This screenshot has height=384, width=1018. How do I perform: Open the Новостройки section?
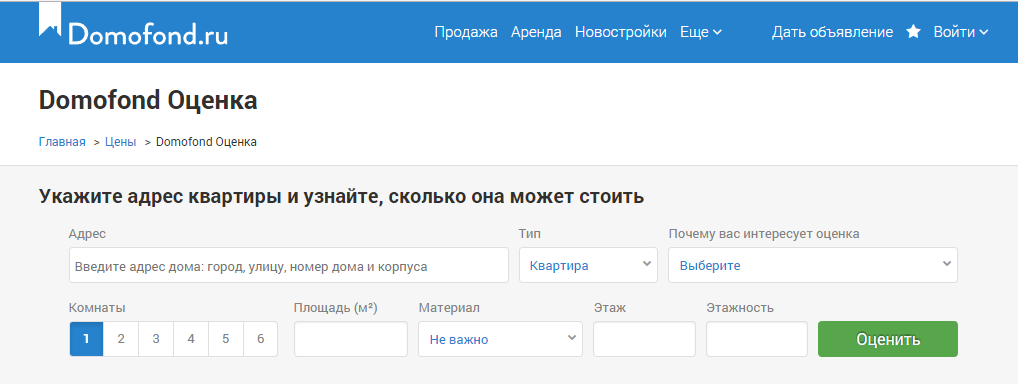click(621, 32)
